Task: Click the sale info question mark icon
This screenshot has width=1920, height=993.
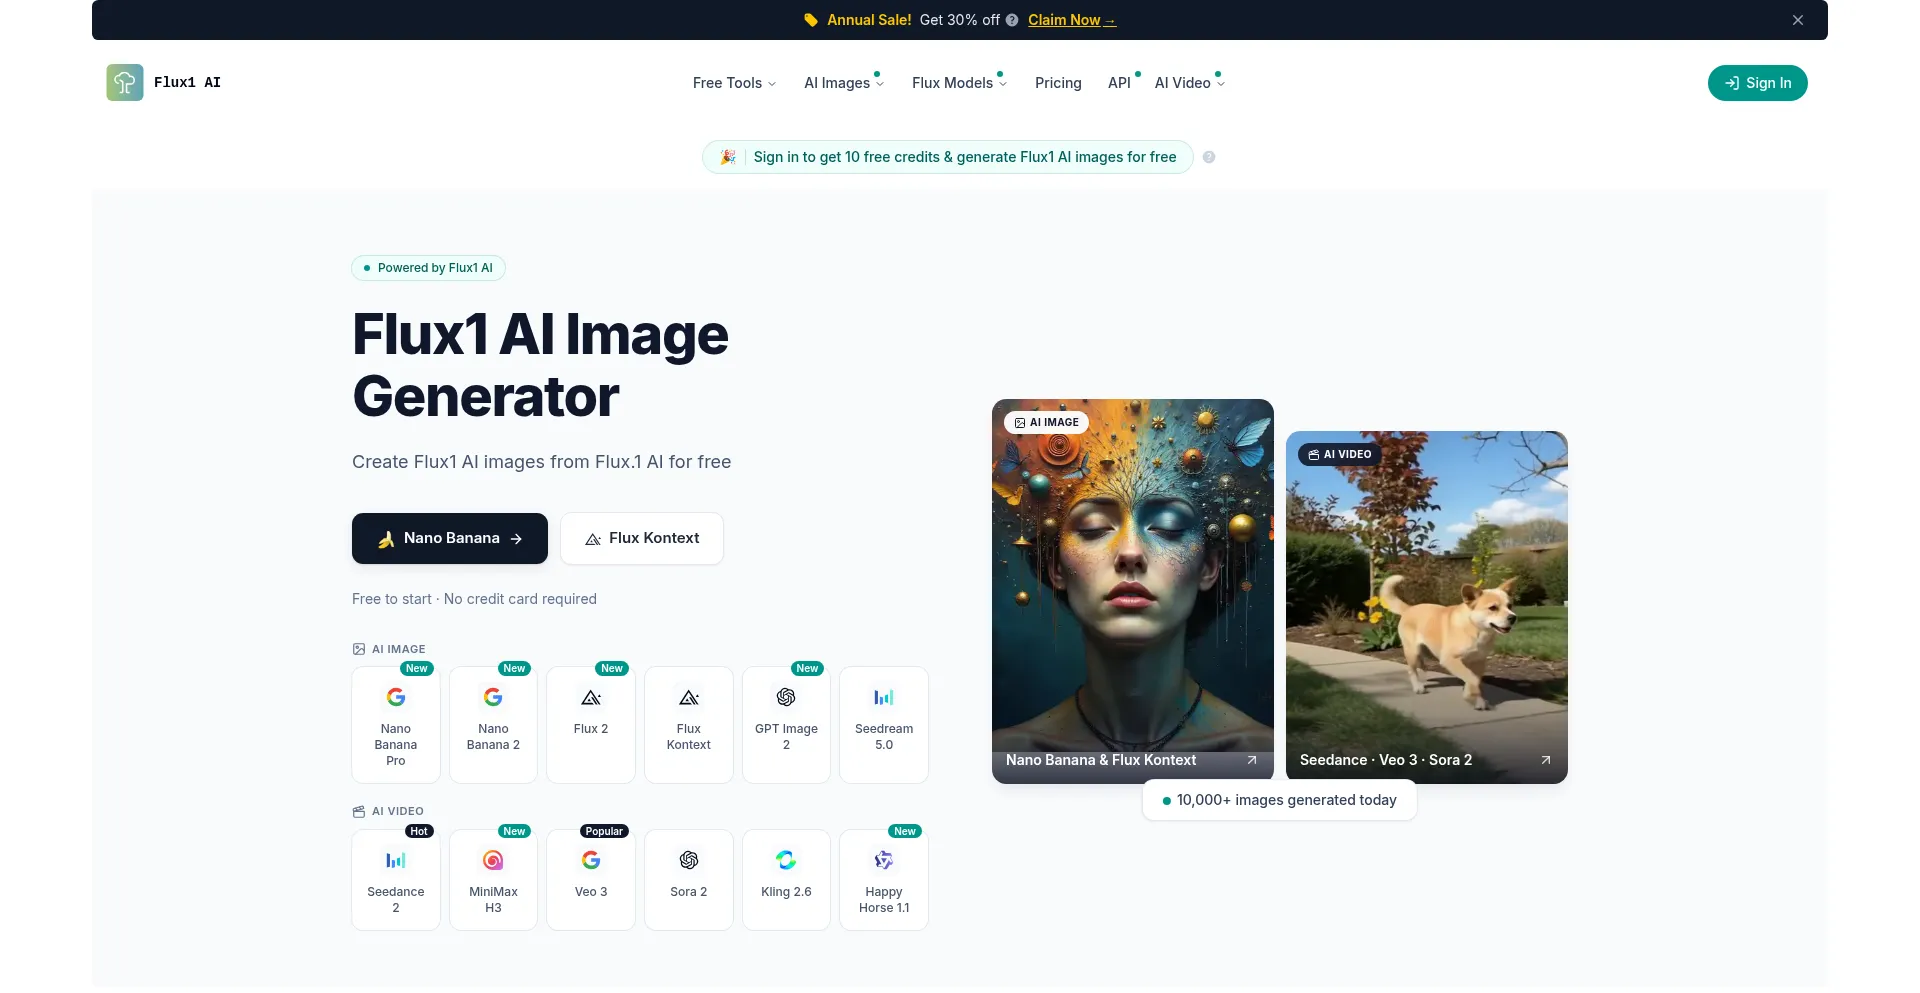Action: (1012, 20)
